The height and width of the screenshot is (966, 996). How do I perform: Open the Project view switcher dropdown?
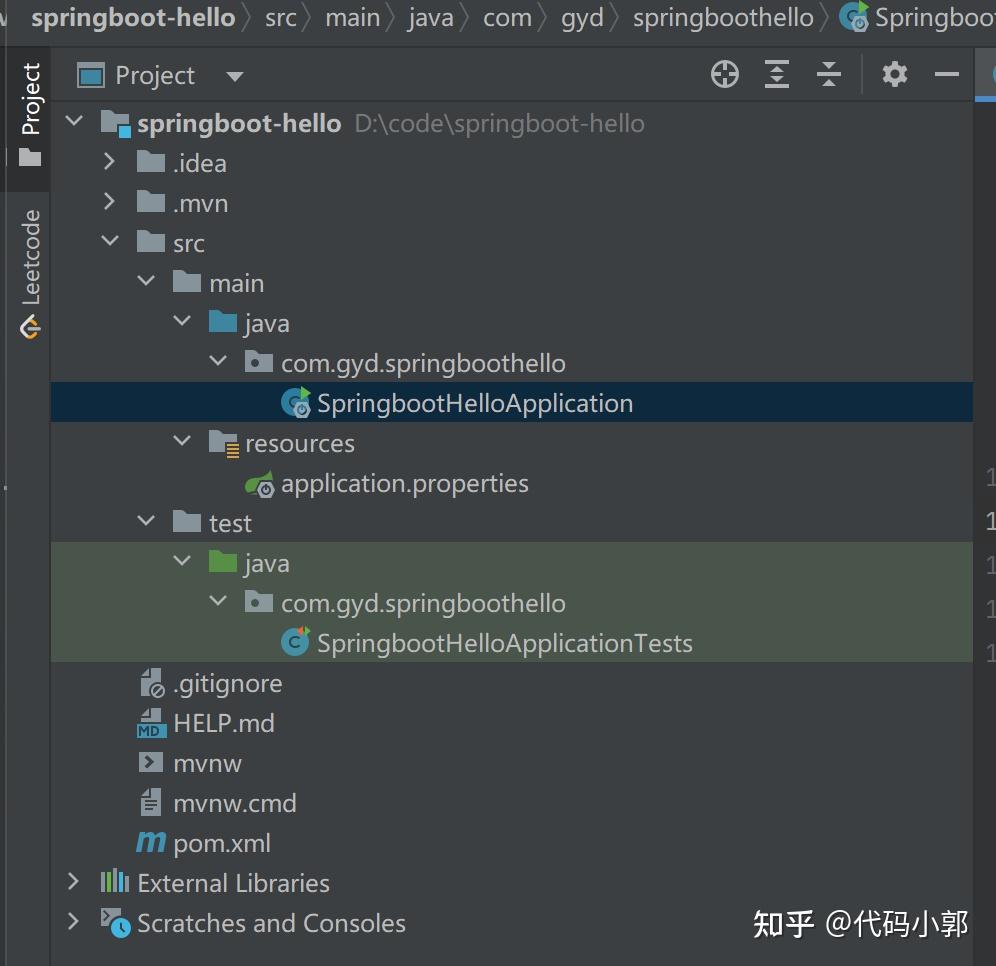click(x=234, y=74)
